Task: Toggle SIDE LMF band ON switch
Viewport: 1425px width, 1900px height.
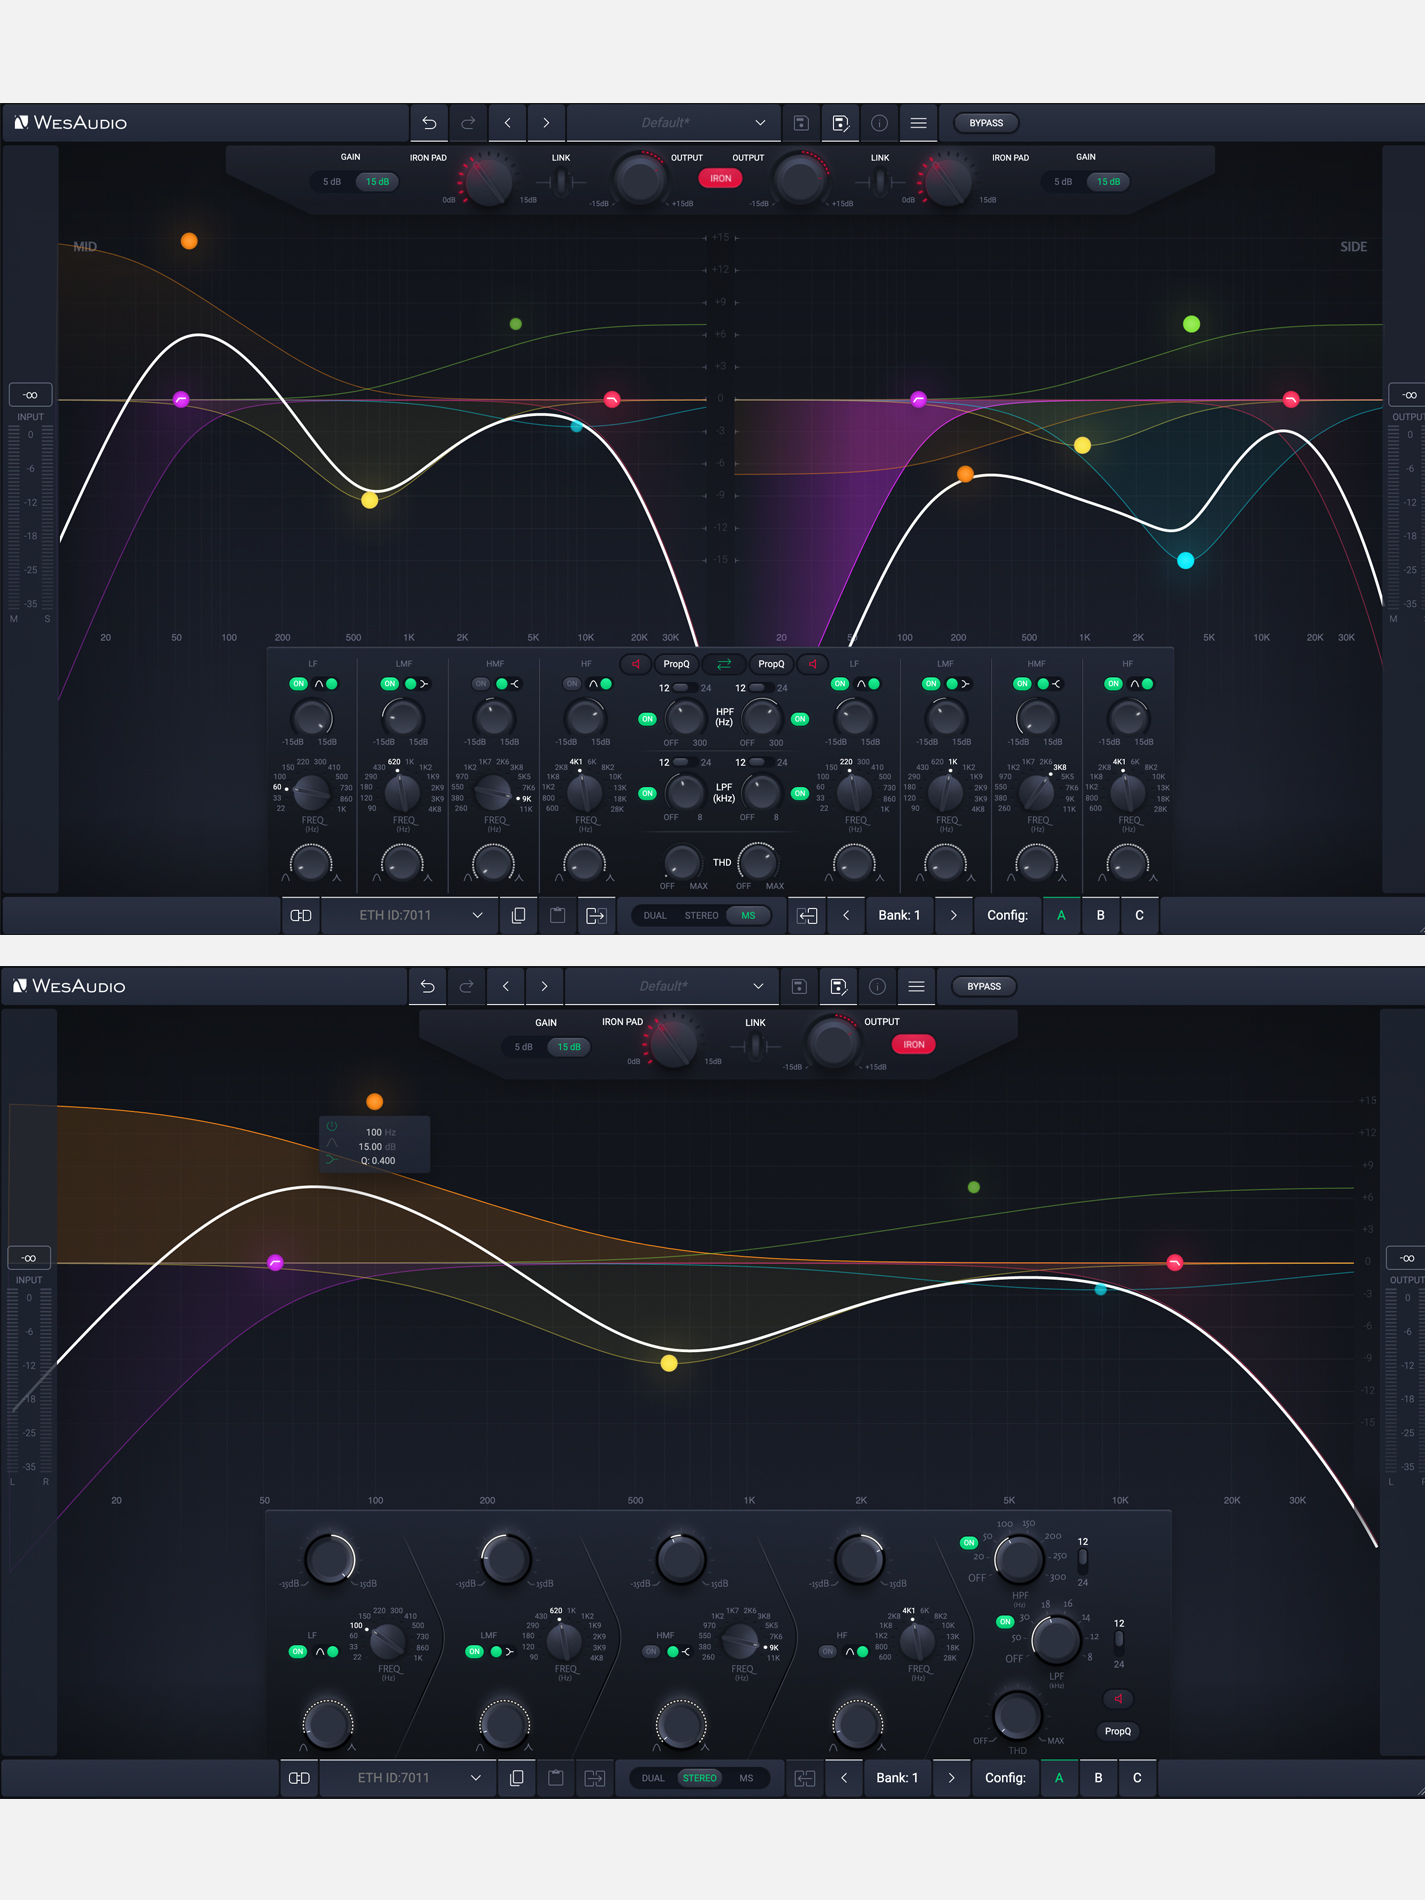Action: coord(931,684)
